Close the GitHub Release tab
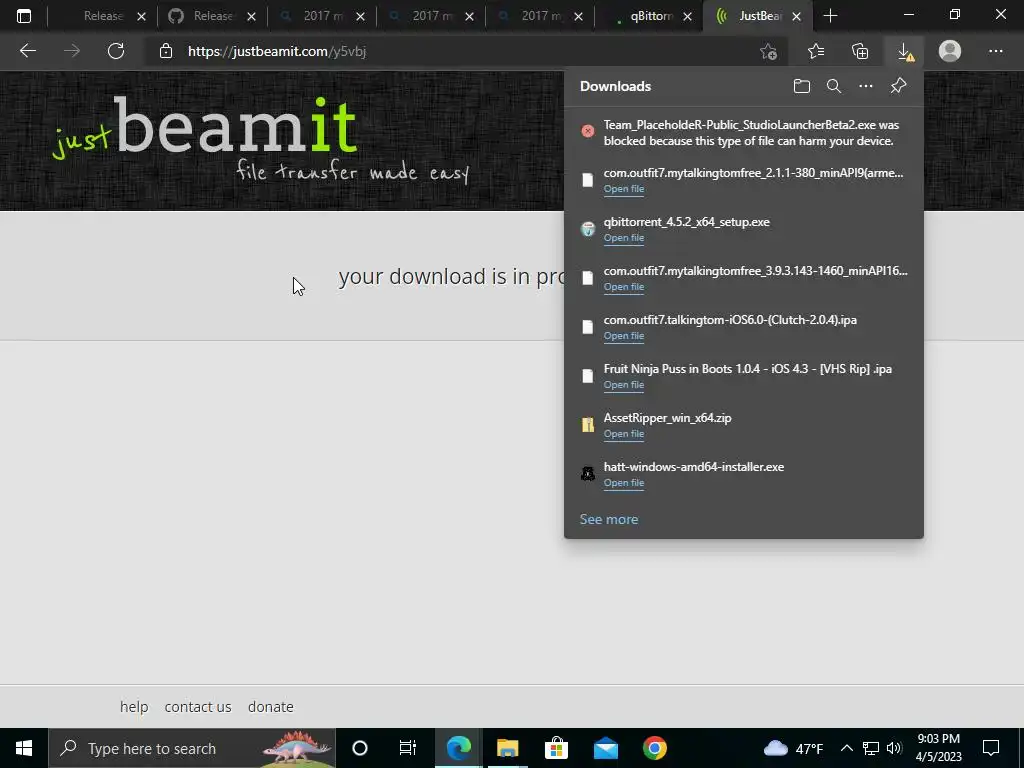Viewport: 1024px width, 768px height. tap(251, 16)
